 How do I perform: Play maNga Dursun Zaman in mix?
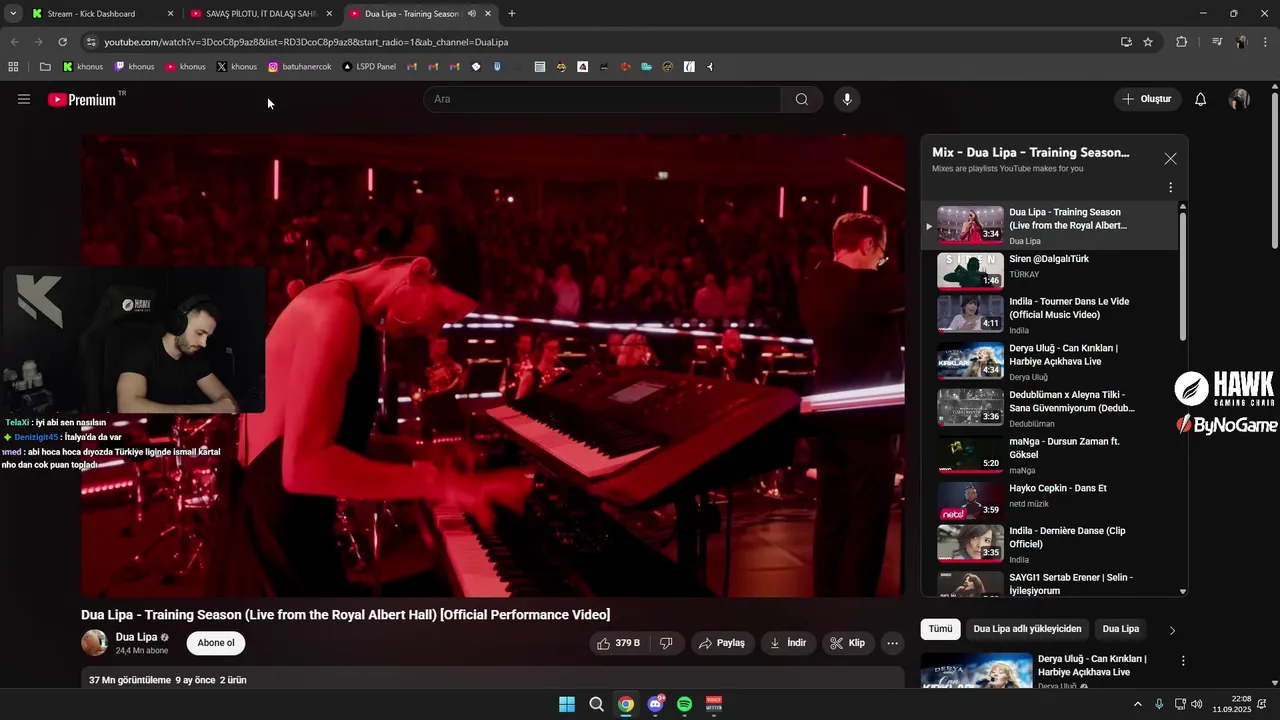pos(1050,454)
